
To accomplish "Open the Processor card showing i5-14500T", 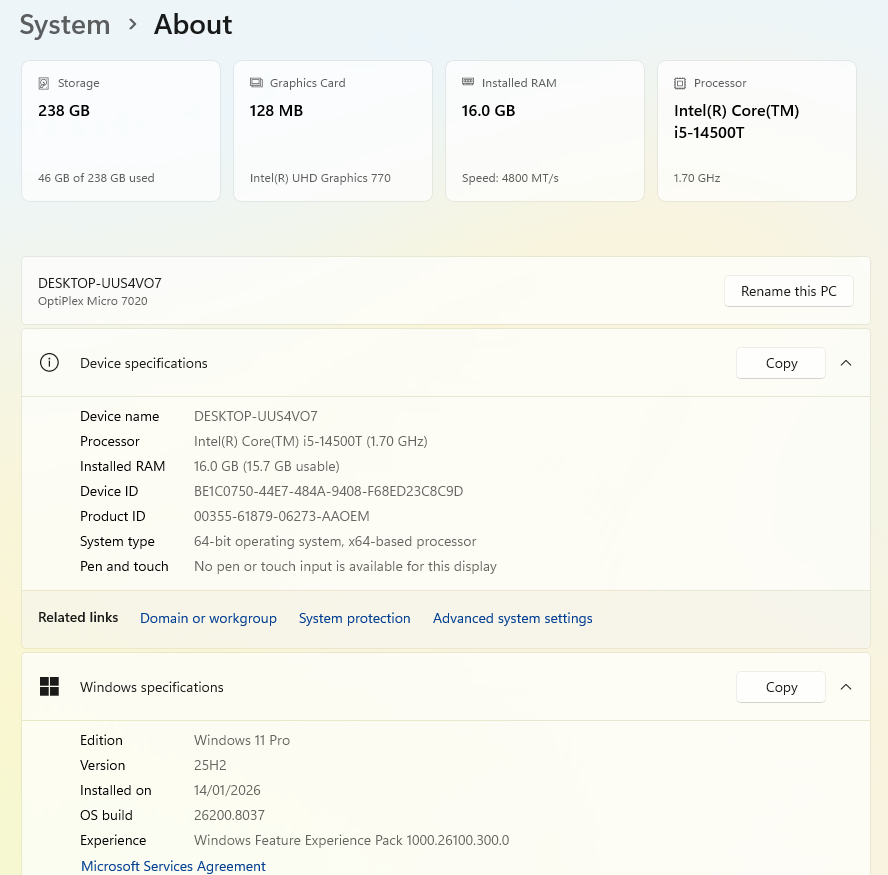I will pyautogui.click(x=757, y=131).
